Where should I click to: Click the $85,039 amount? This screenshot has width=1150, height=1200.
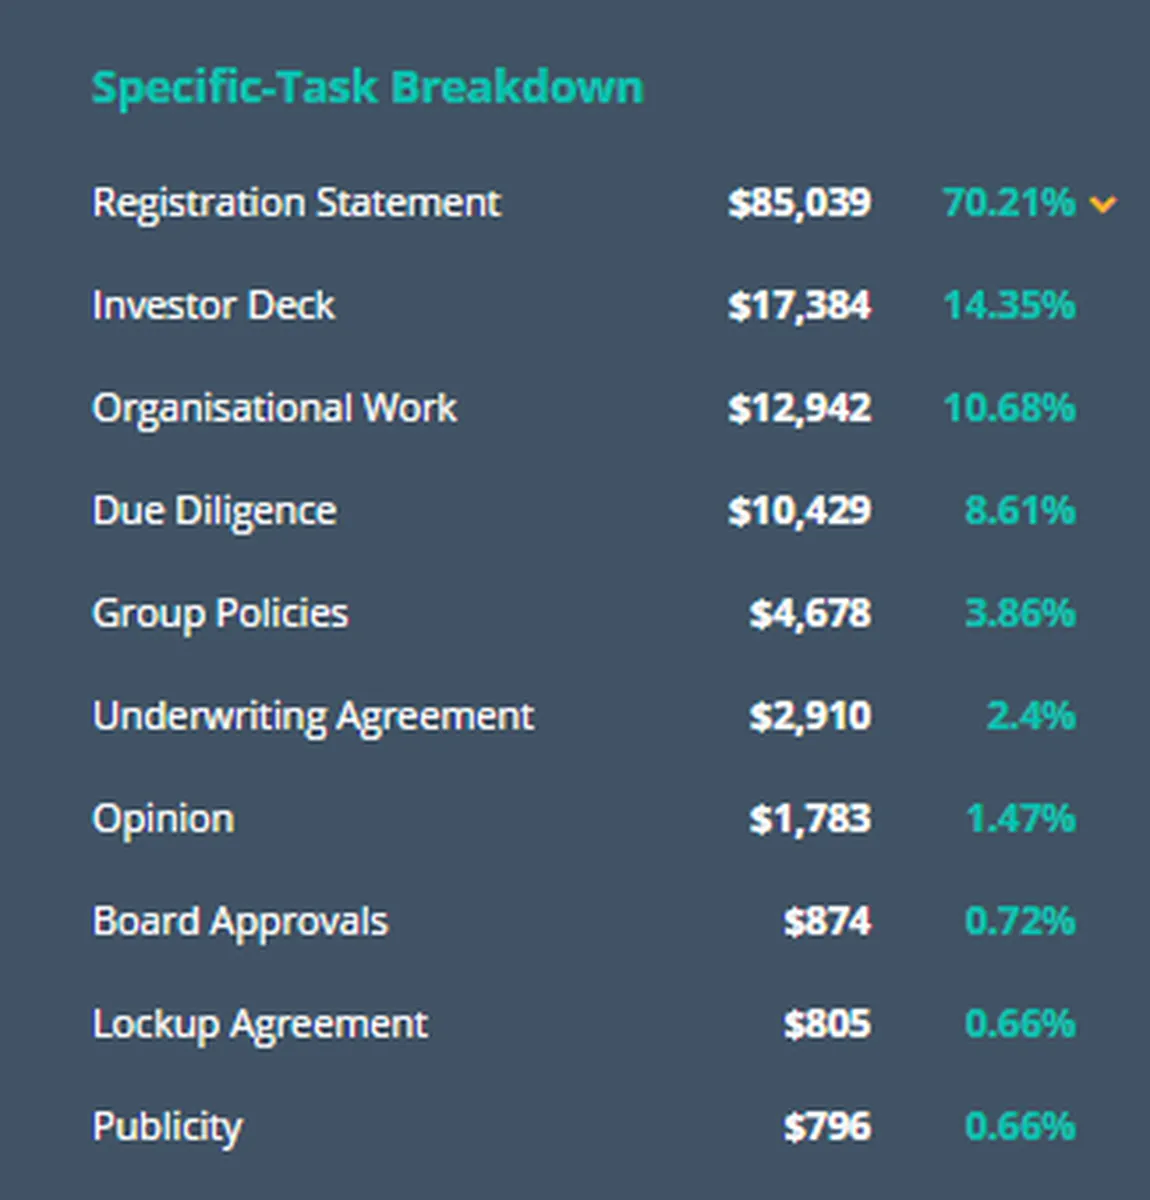(x=799, y=203)
